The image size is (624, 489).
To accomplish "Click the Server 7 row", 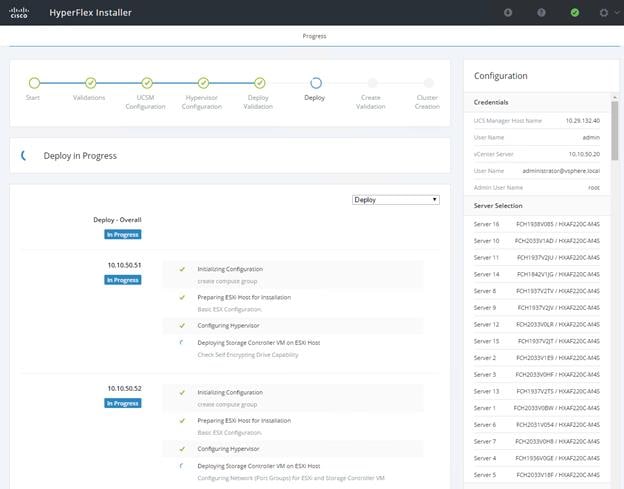I will pos(536,442).
